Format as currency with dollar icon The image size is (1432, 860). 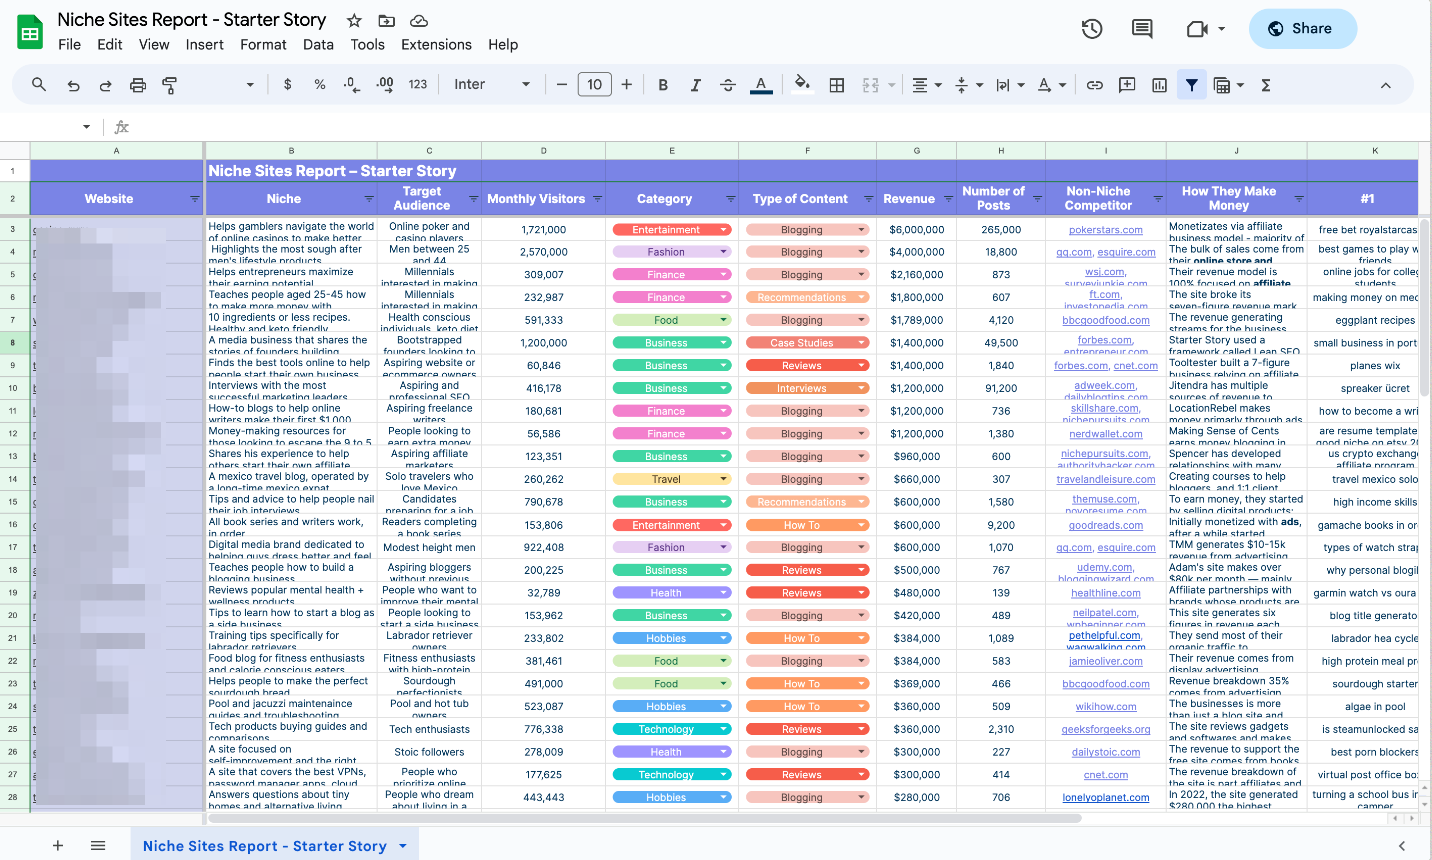[x=288, y=85]
